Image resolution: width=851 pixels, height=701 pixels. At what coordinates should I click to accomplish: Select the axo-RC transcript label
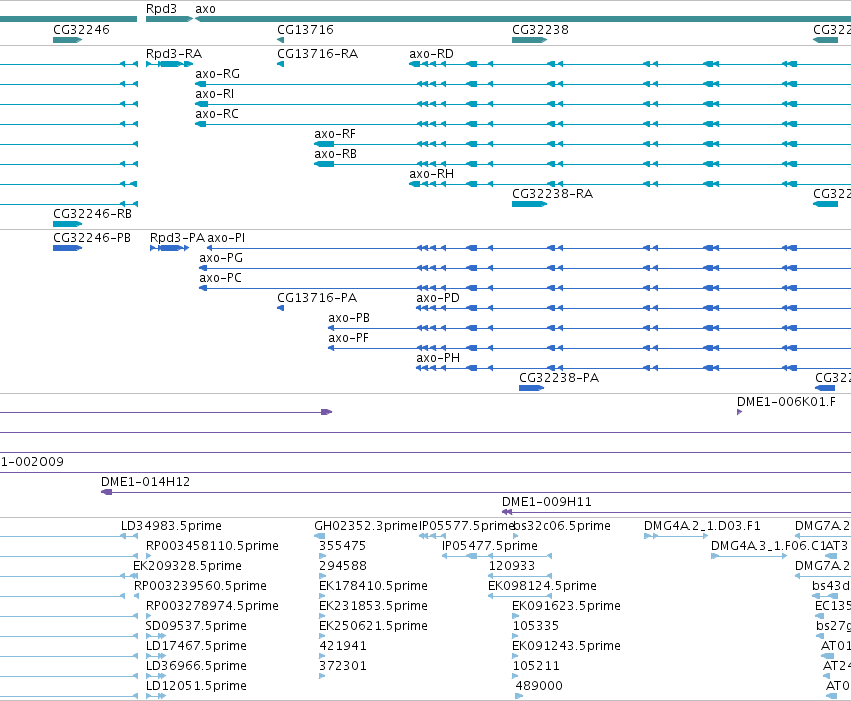217,114
